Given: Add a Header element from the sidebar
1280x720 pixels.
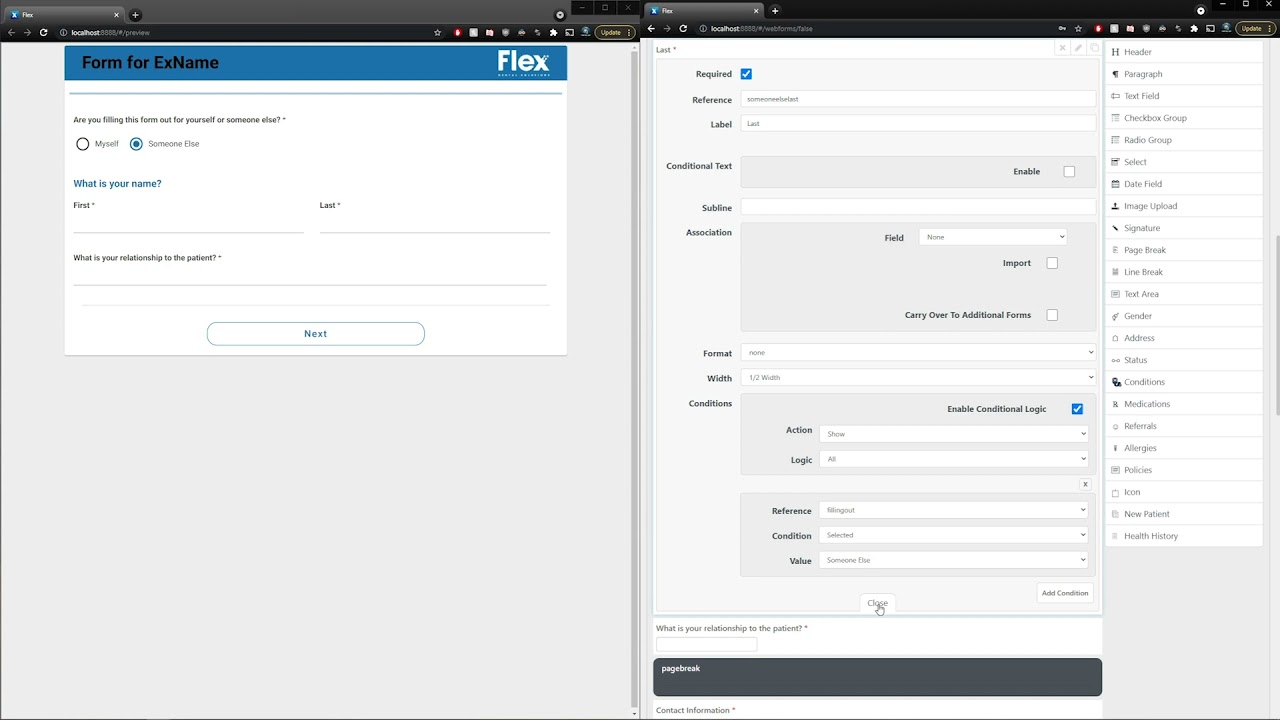Looking at the screenshot, I should pos(1185,52).
